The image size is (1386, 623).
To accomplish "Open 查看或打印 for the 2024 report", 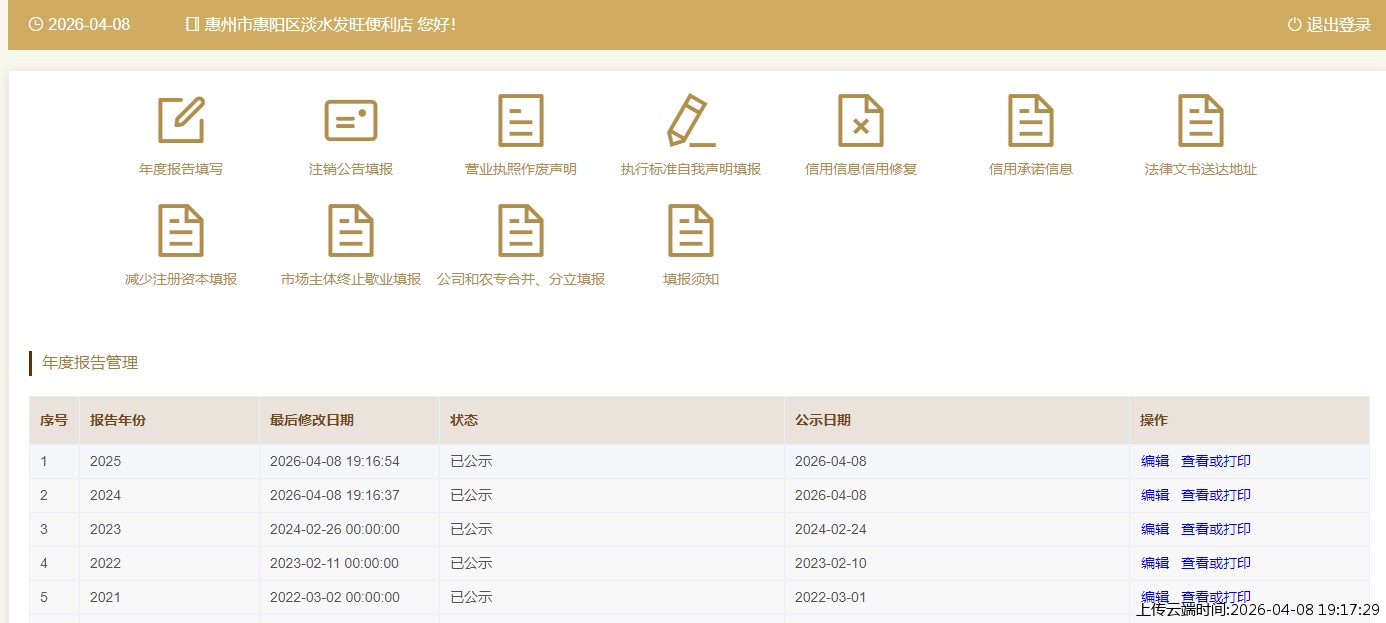I will (x=1216, y=495).
